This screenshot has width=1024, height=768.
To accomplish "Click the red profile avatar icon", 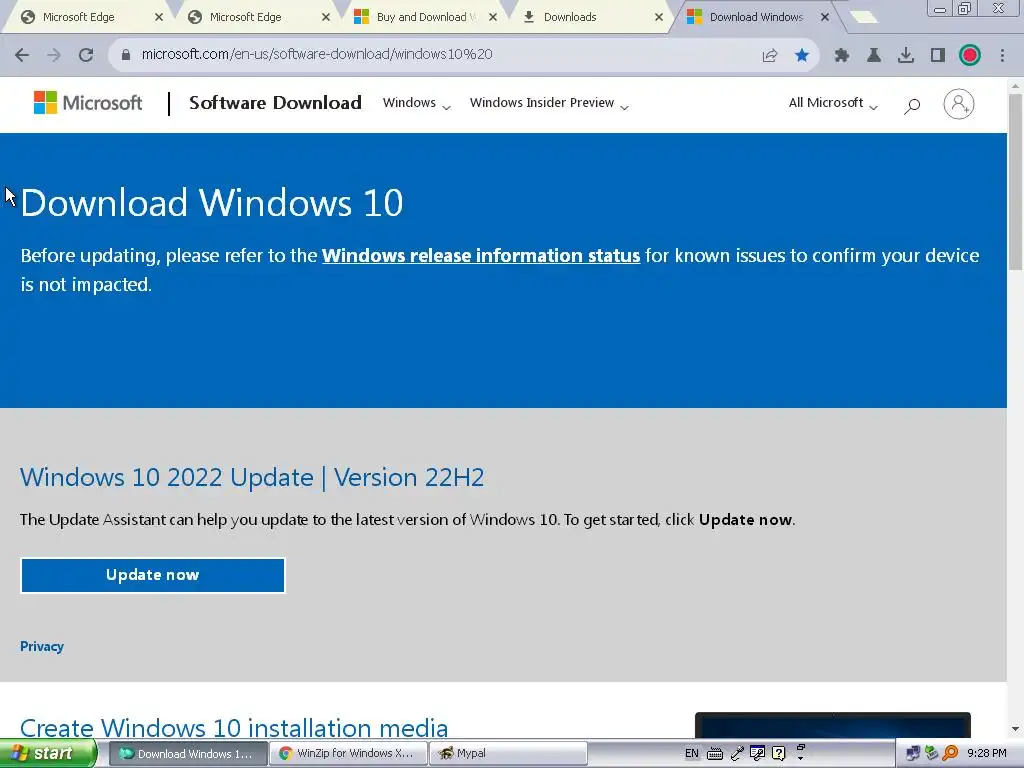I will (x=970, y=55).
